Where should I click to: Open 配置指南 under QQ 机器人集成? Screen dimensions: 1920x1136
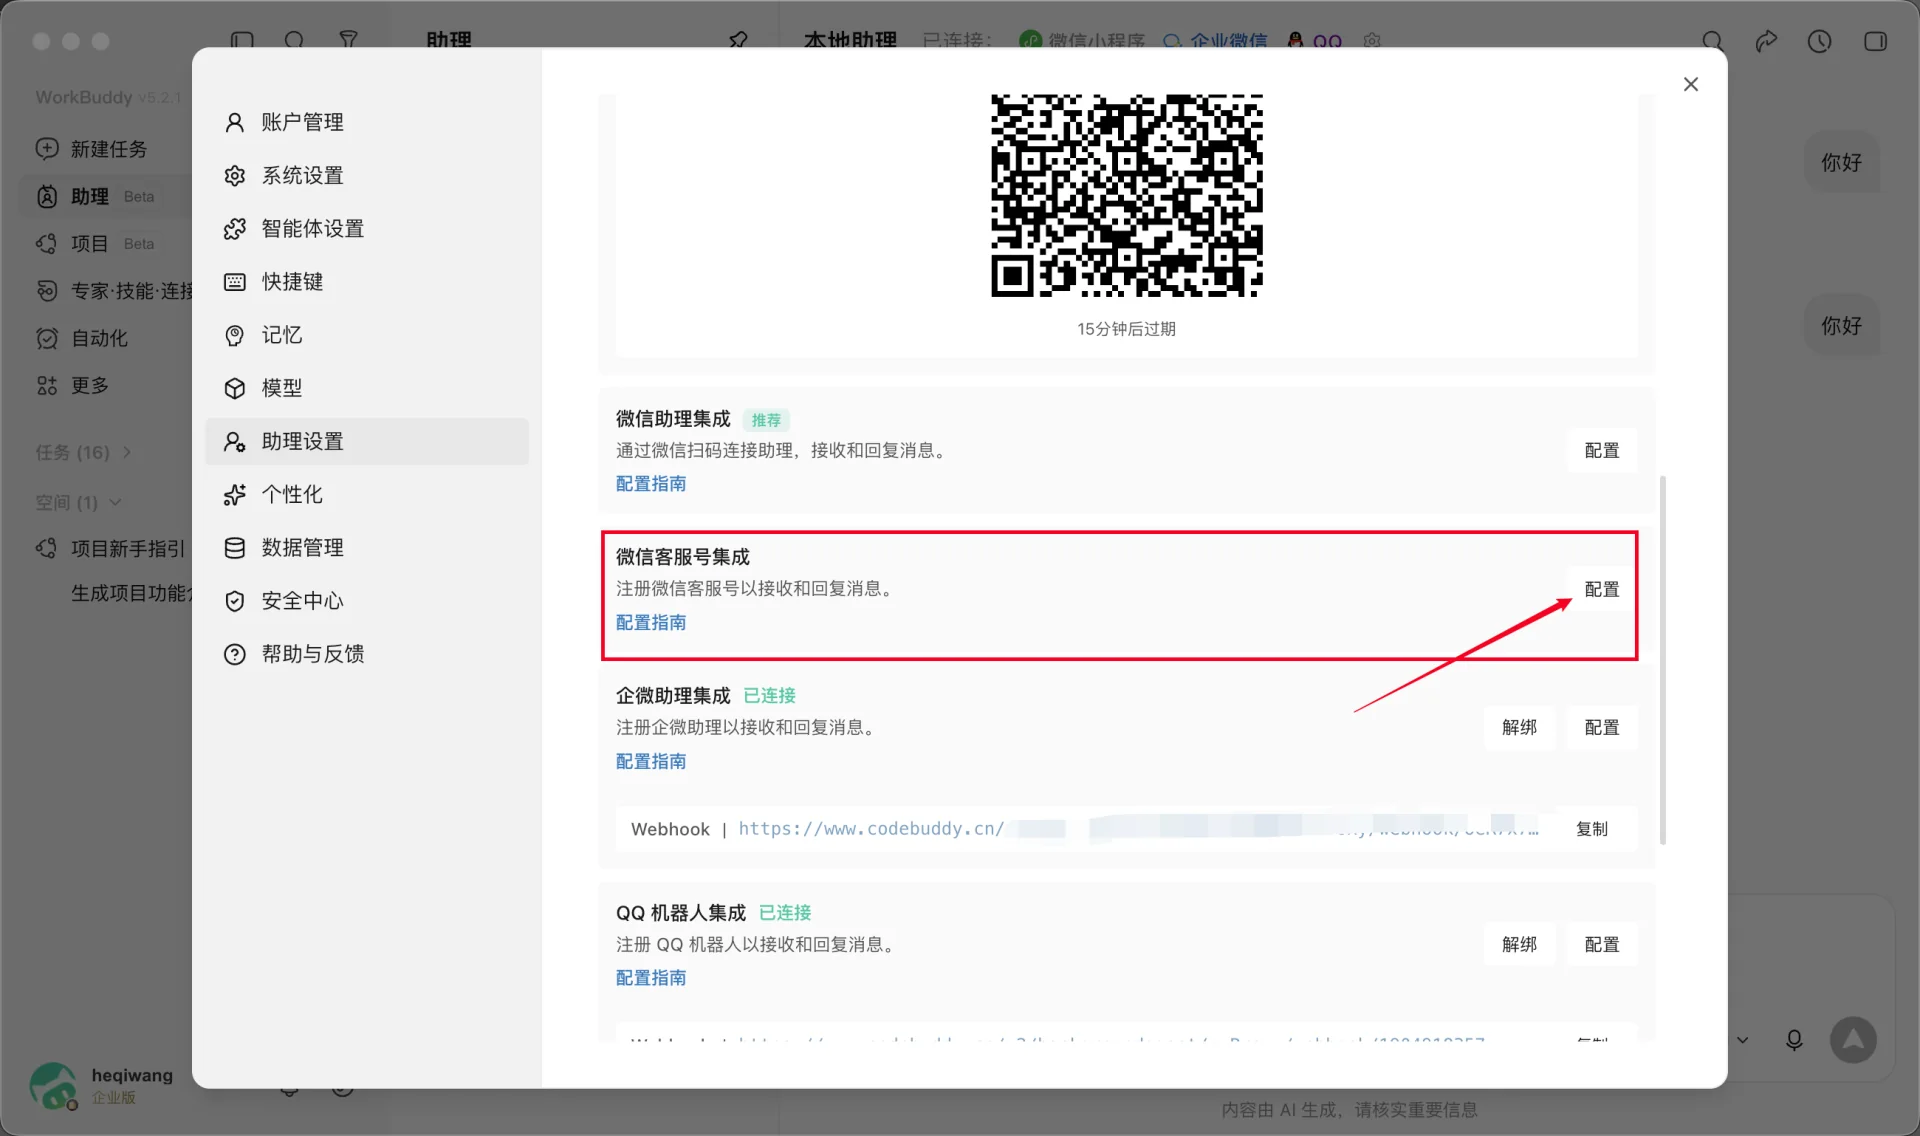[651, 978]
